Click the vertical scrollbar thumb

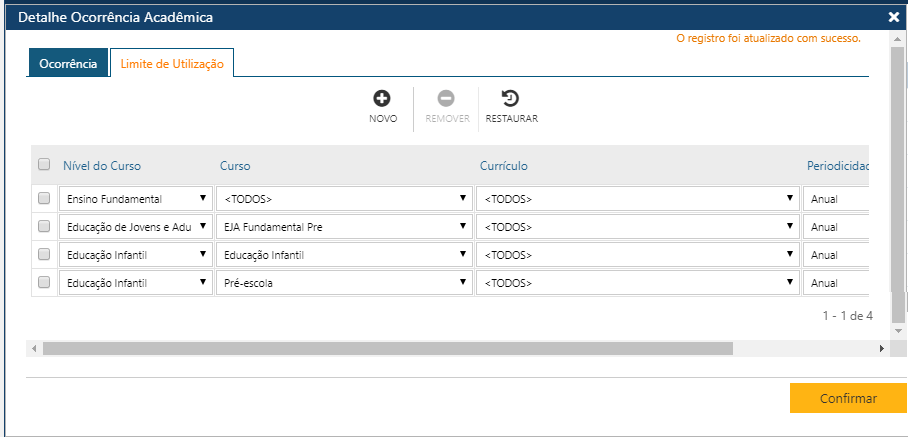tap(898, 185)
